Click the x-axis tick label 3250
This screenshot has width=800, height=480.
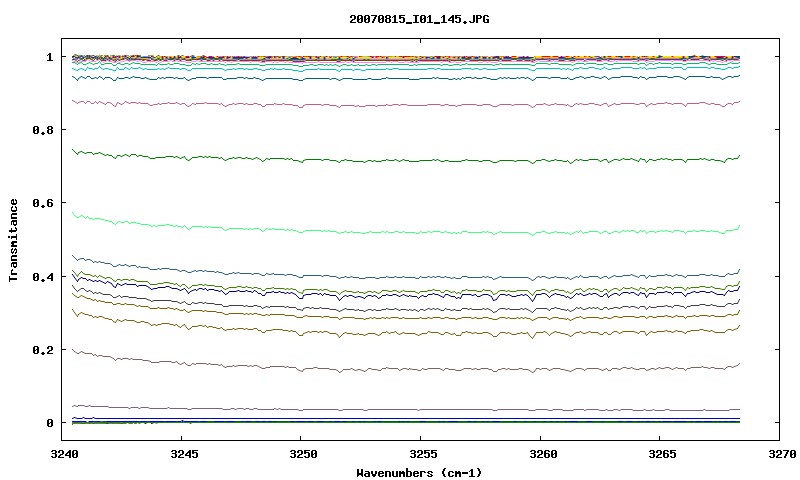pos(304,454)
